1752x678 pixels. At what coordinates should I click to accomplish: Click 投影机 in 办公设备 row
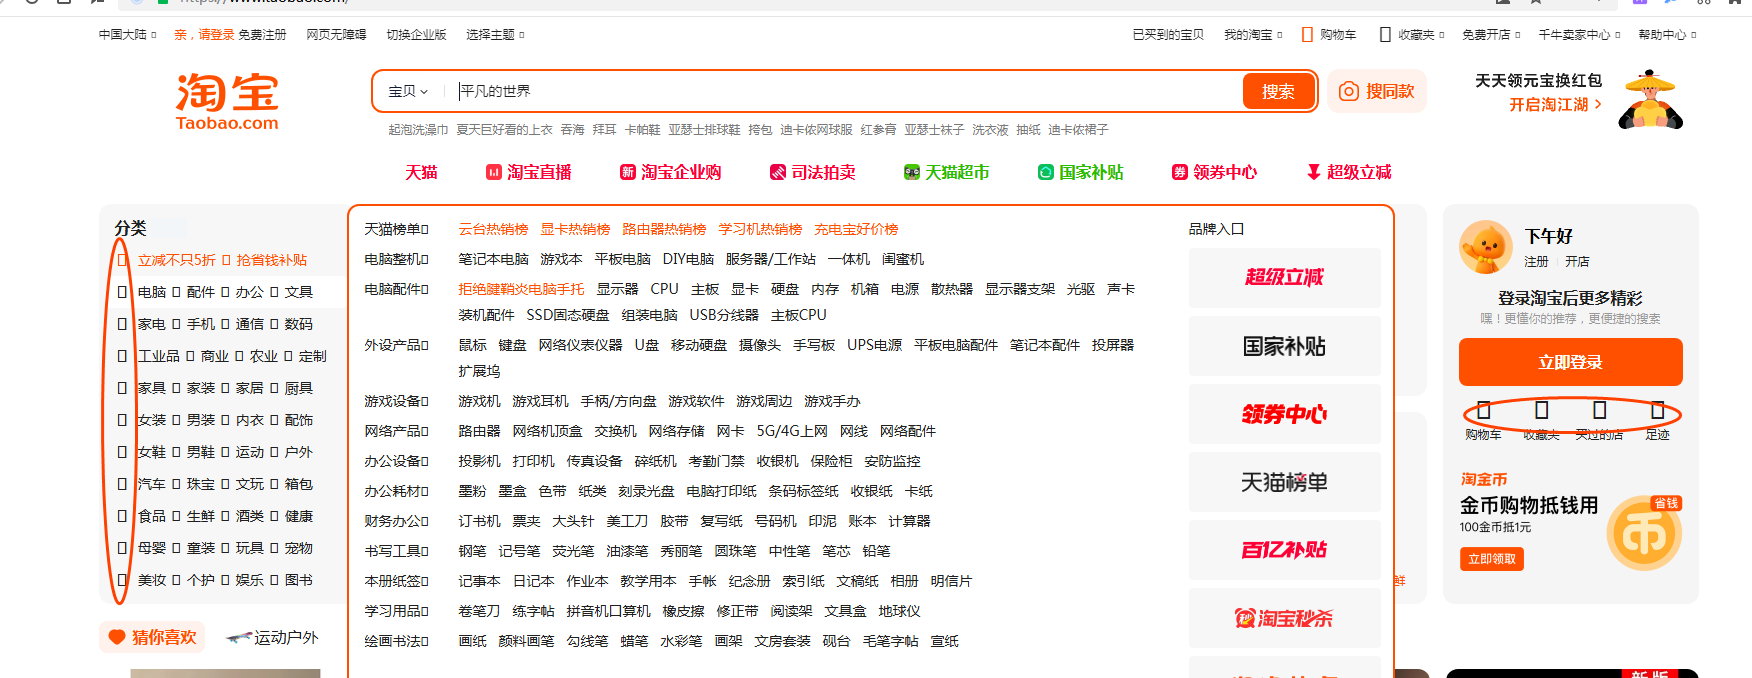pyautogui.click(x=479, y=461)
